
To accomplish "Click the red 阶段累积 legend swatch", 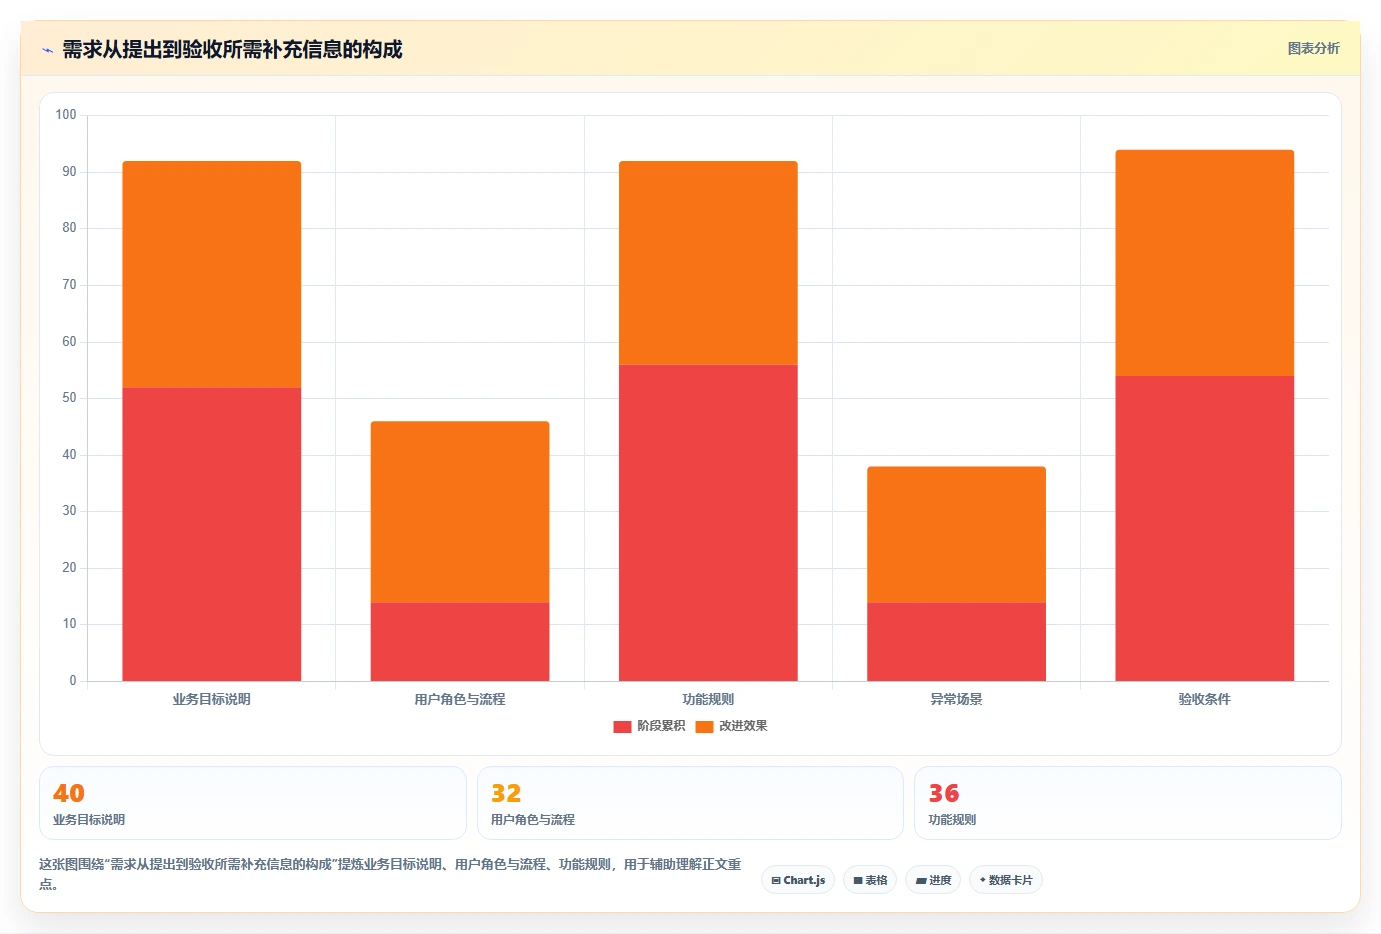I will (x=622, y=726).
